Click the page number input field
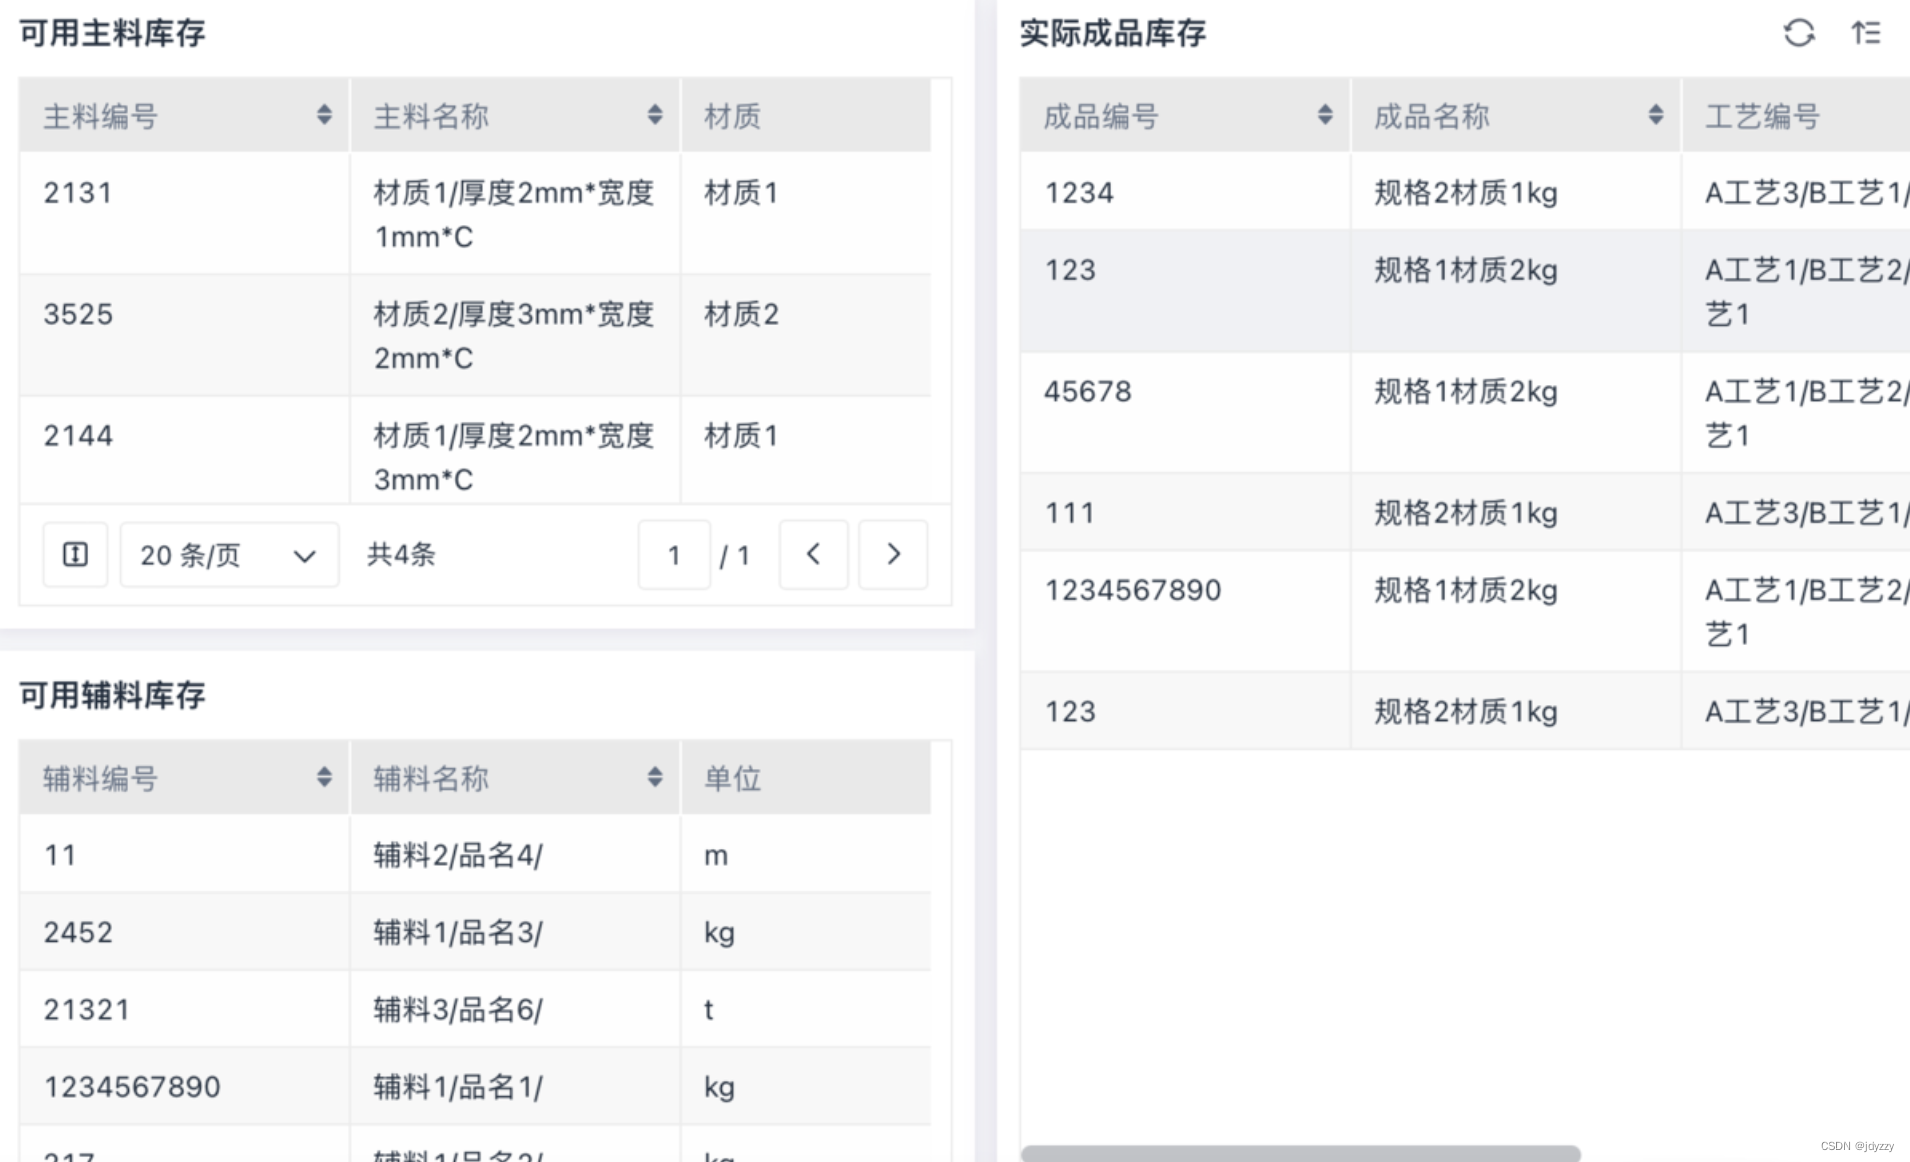This screenshot has width=1910, height=1162. (674, 554)
